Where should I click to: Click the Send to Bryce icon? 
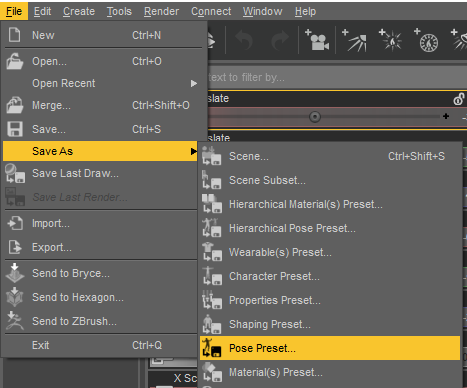15,273
